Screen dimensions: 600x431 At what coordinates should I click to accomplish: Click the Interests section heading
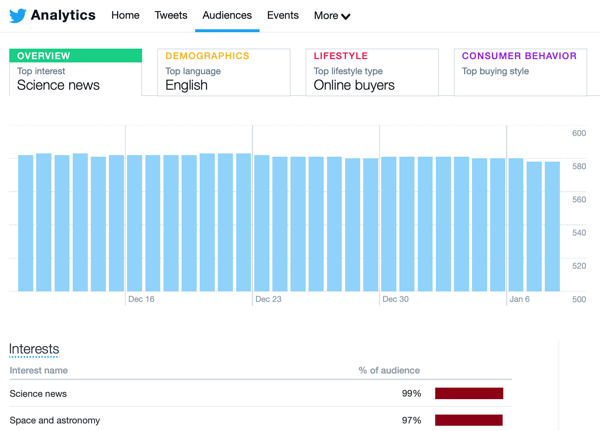(34, 349)
